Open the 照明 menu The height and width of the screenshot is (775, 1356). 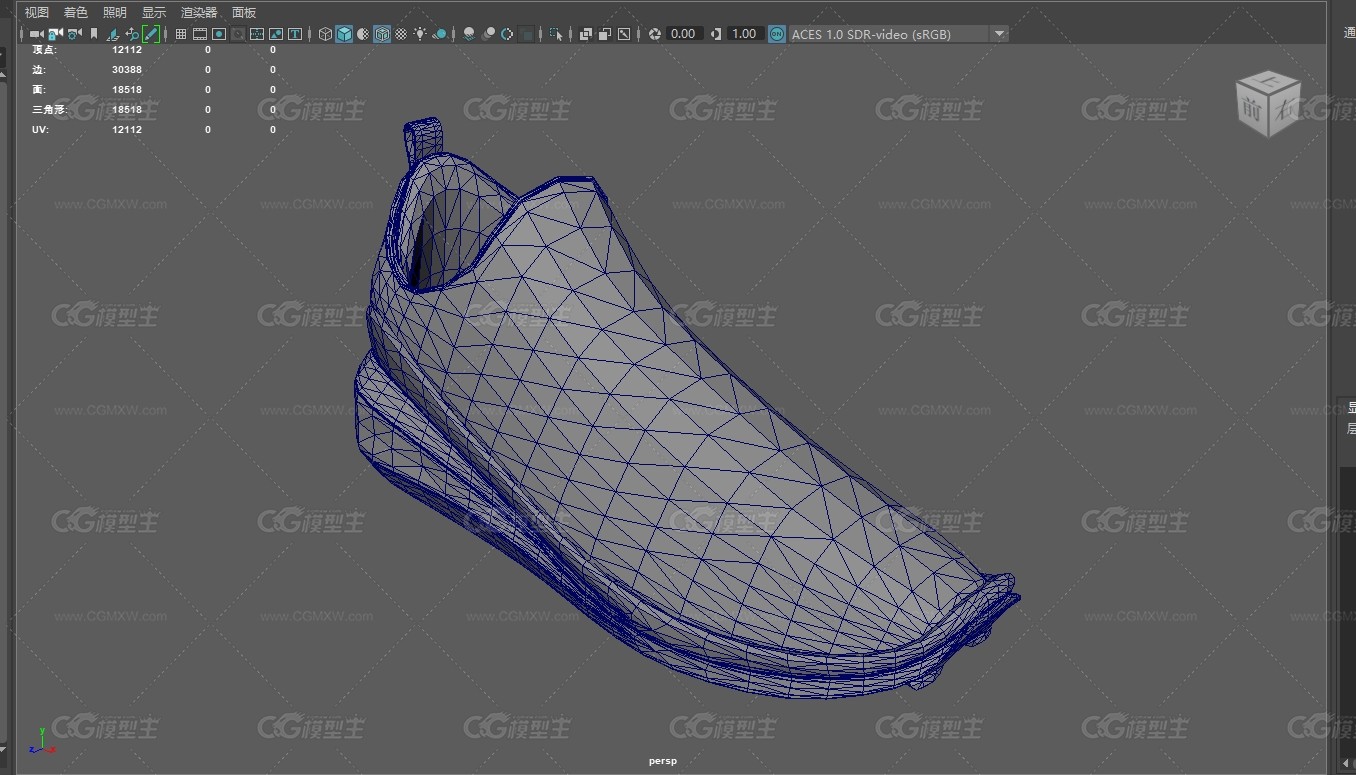pos(115,12)
